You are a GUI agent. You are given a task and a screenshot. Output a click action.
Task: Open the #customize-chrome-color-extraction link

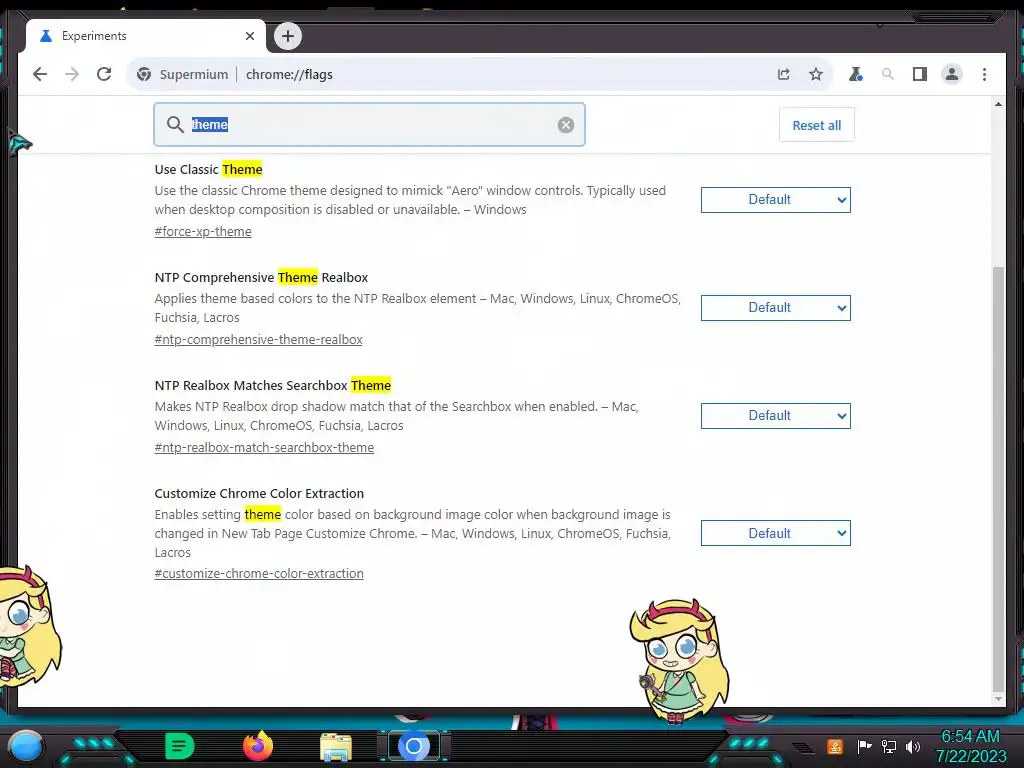[x=259, y=573]
